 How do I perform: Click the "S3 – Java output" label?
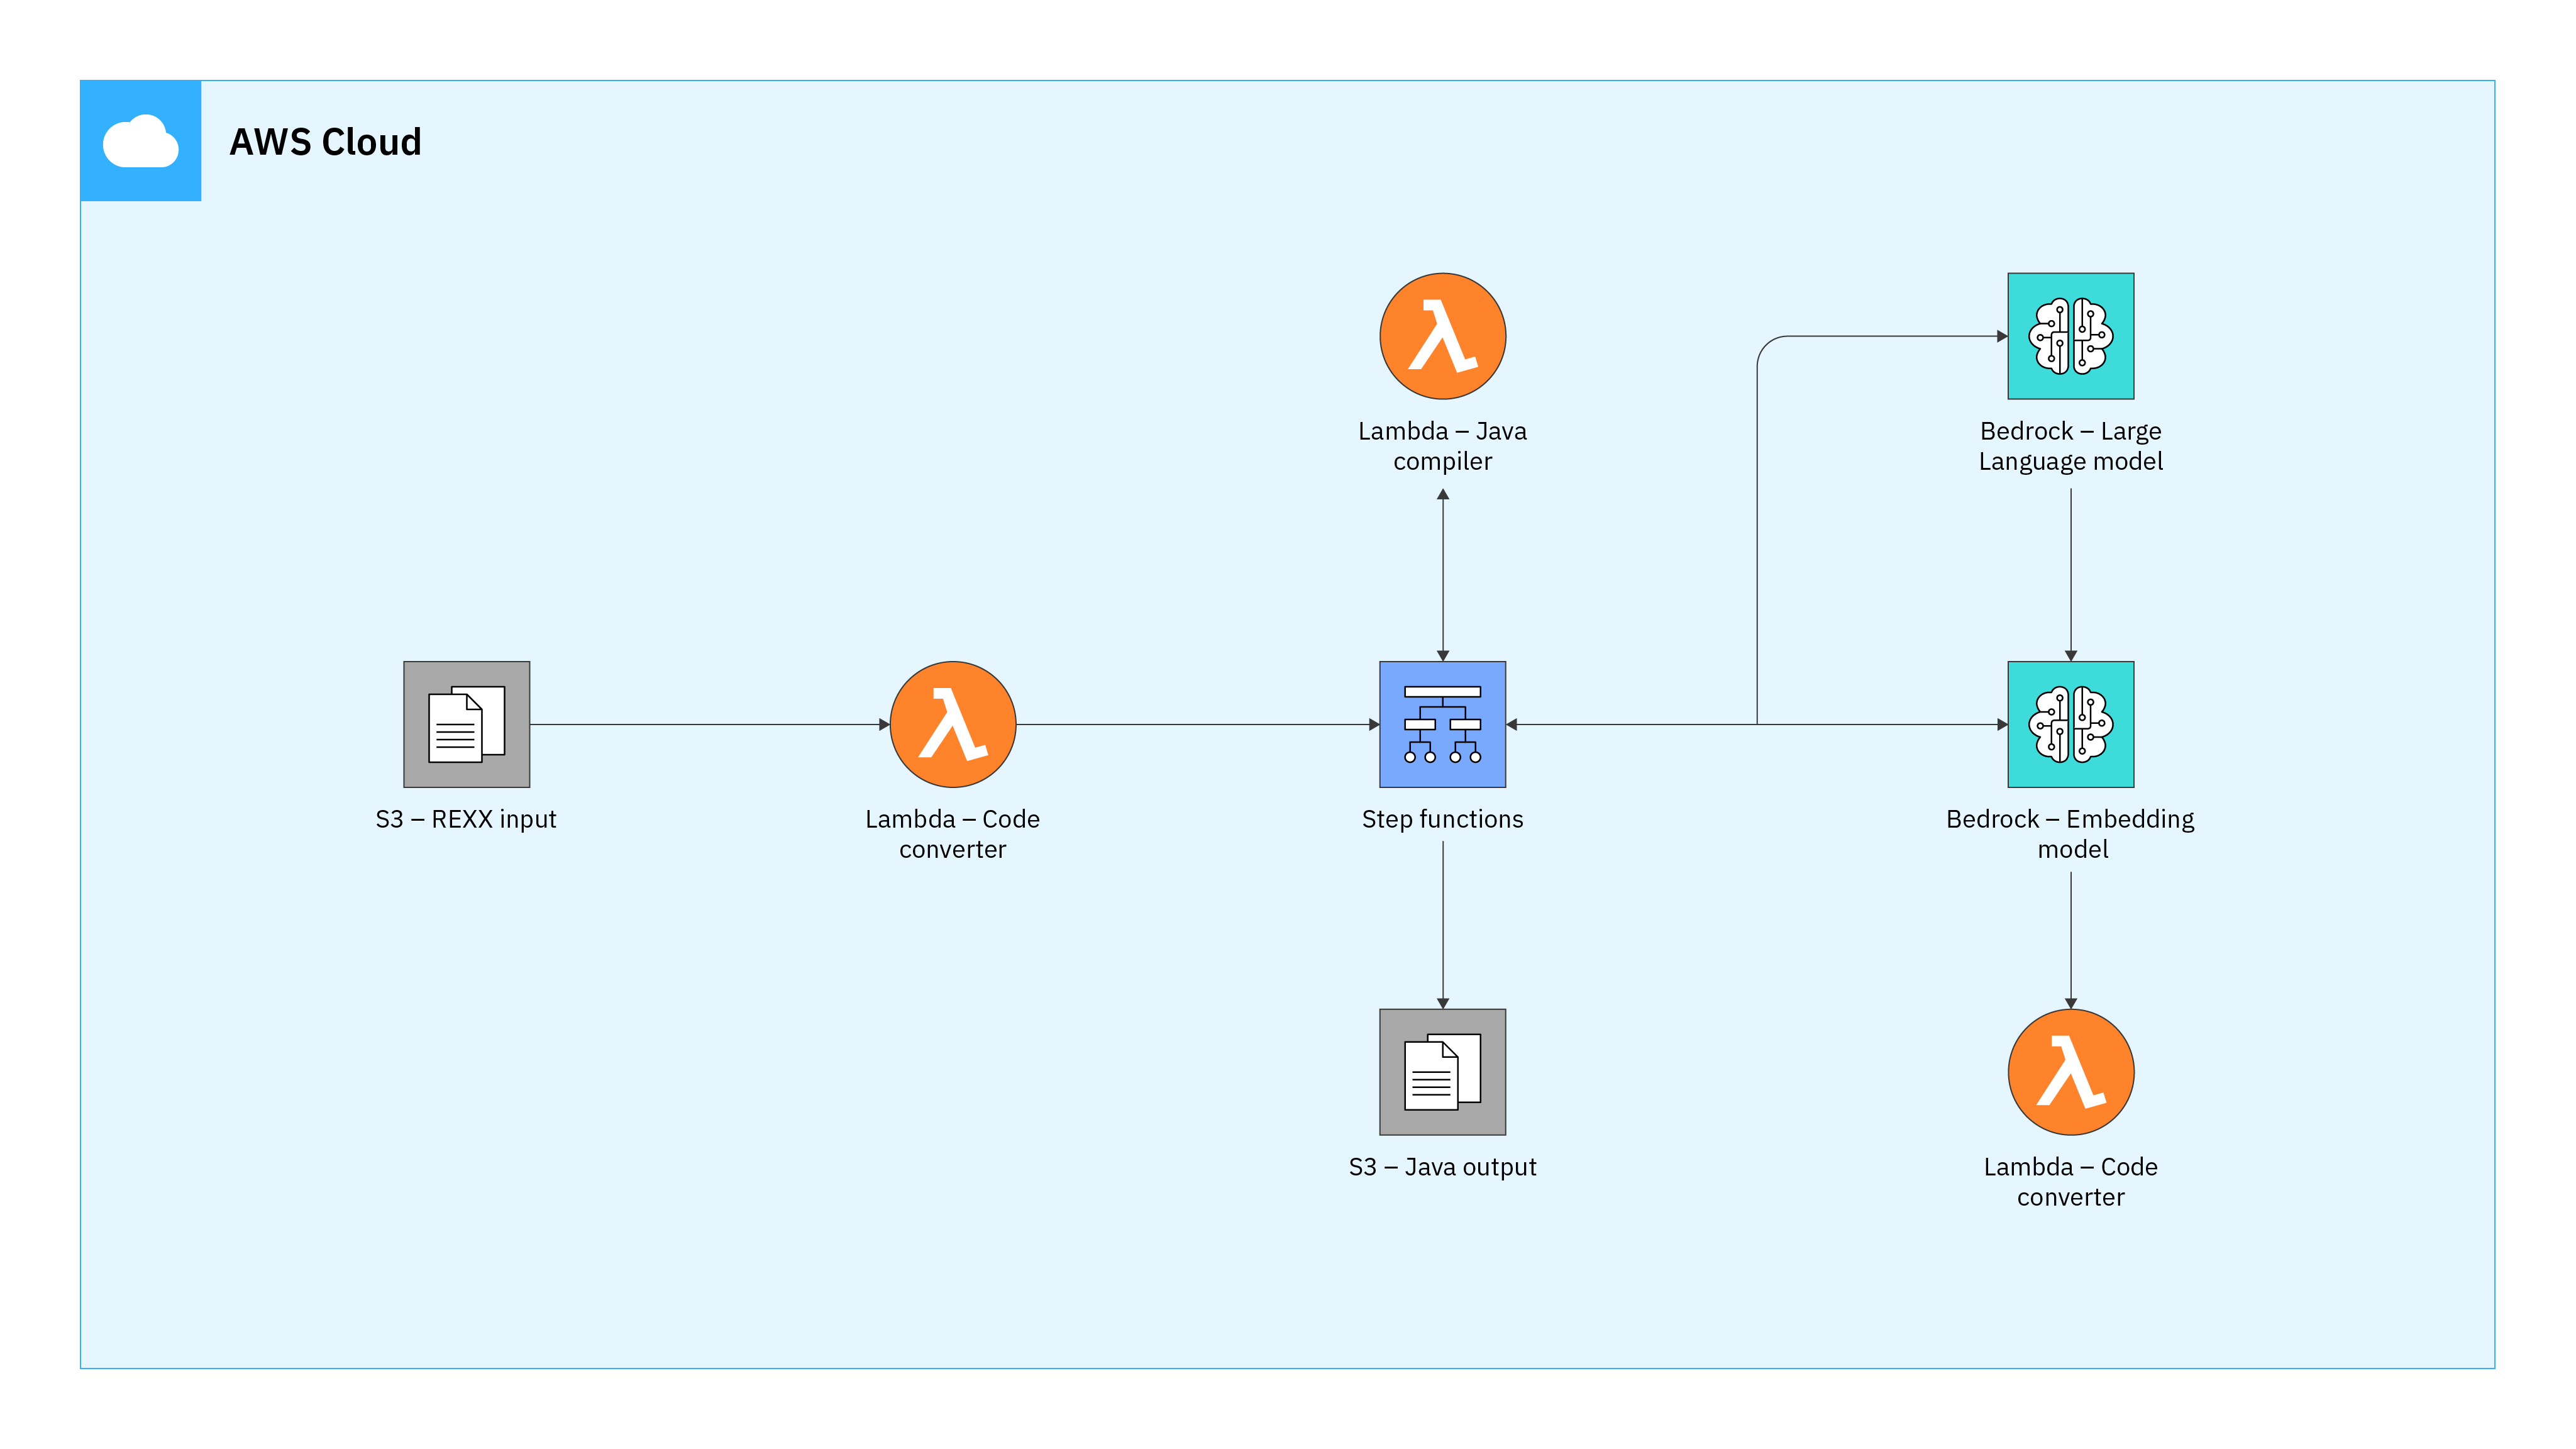(x=1442, y=1167)
